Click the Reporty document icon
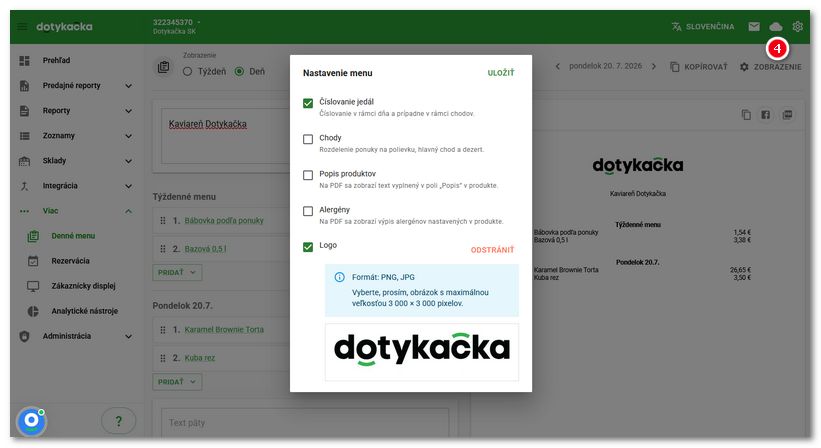Image resolution: width=821 pixels, height=448 pixels. pos(25,111)
